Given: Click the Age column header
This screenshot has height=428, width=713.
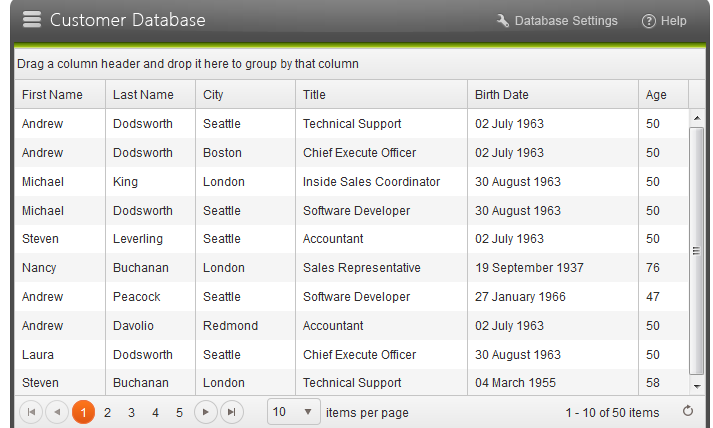Looking at the screenshot, I should click(x=656, y=95).
